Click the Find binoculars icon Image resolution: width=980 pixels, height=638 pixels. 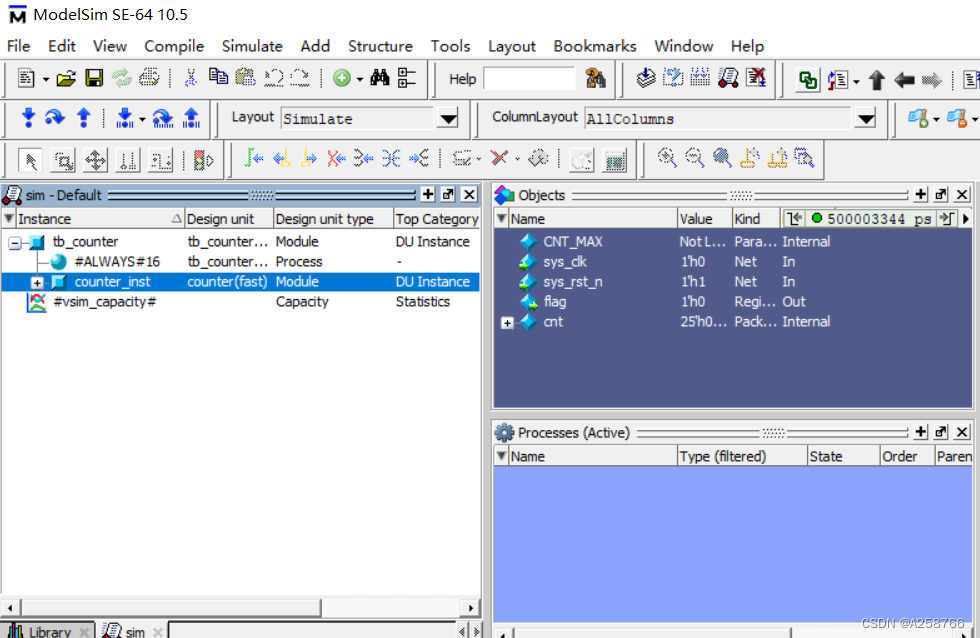pyautogui.click(x=379, y=78)
